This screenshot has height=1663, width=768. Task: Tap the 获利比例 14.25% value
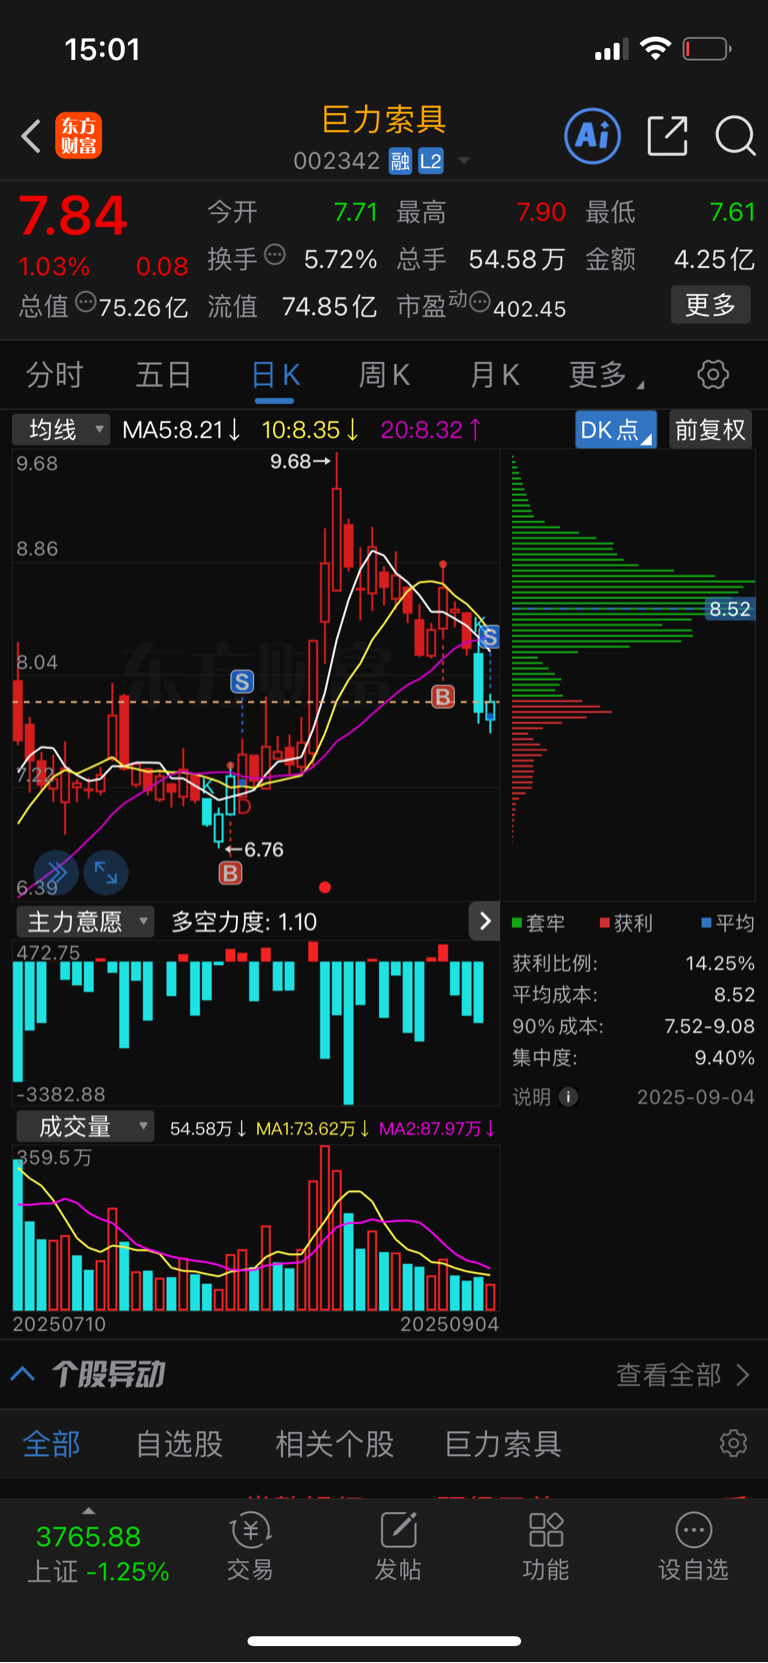coord(720,963)
